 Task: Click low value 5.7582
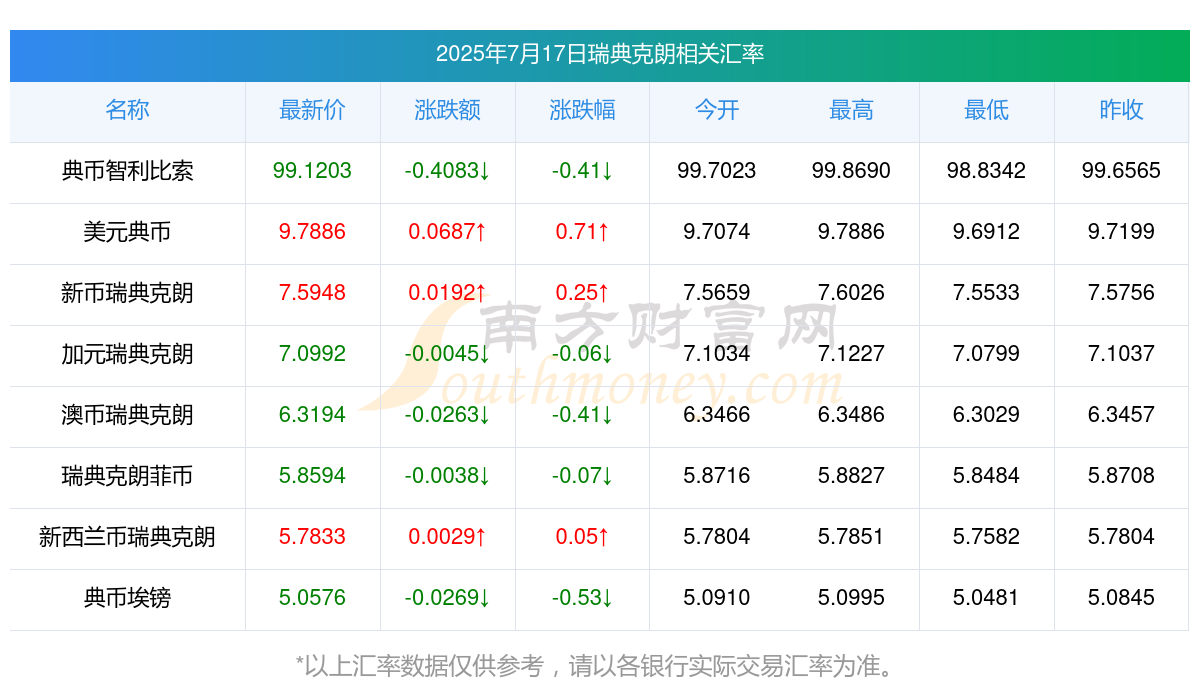(986, 537)
